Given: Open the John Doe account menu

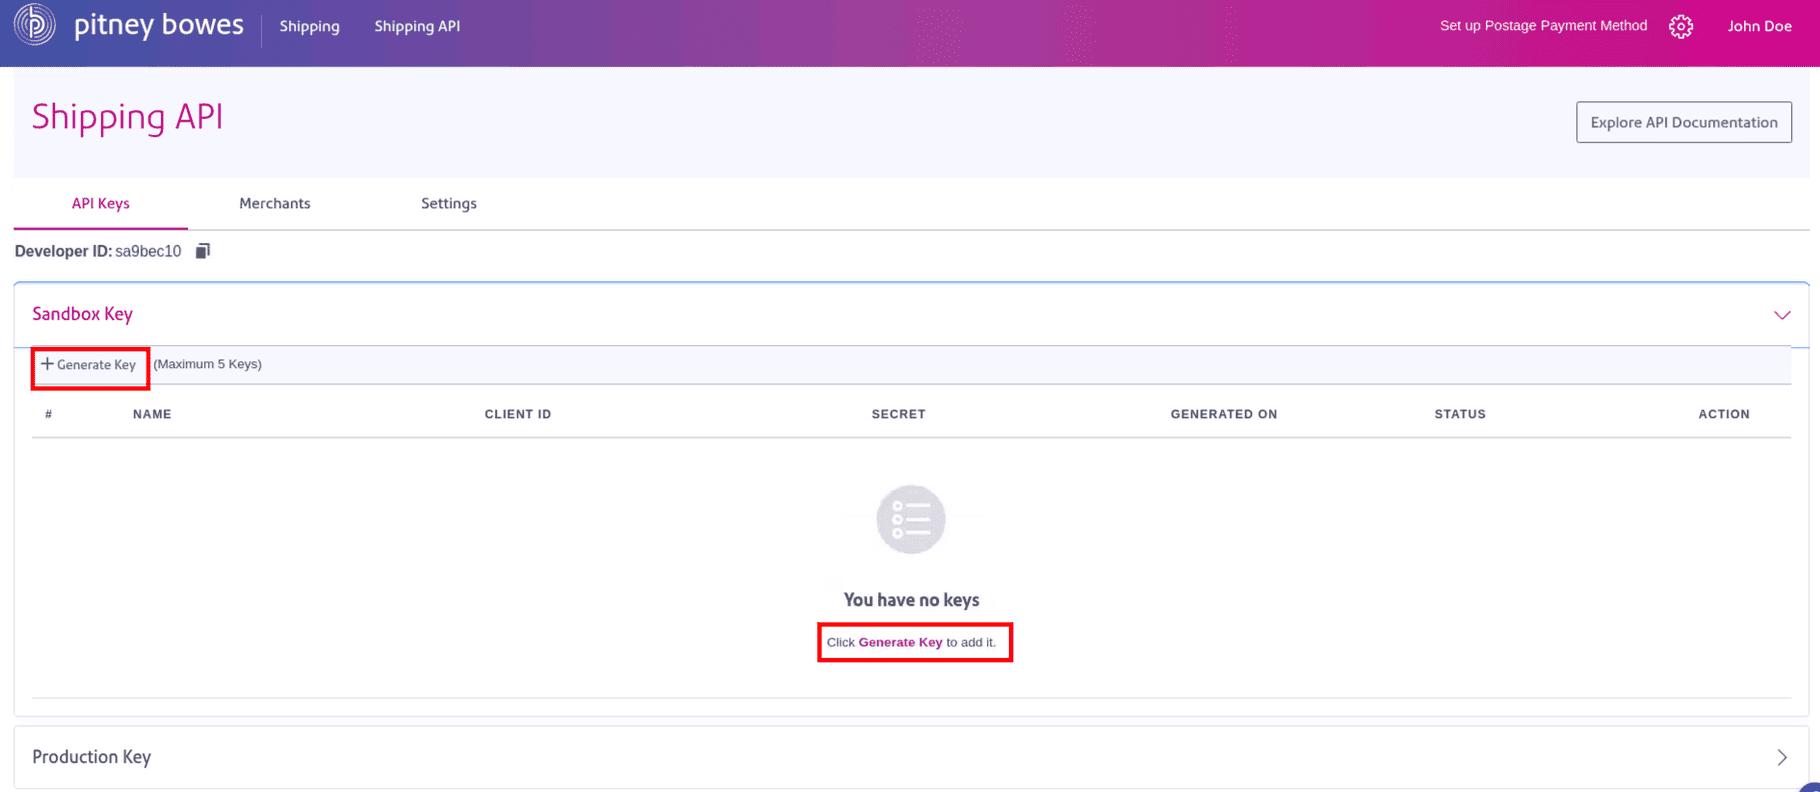Looking at the screenshot, I should click(1759, 26).
